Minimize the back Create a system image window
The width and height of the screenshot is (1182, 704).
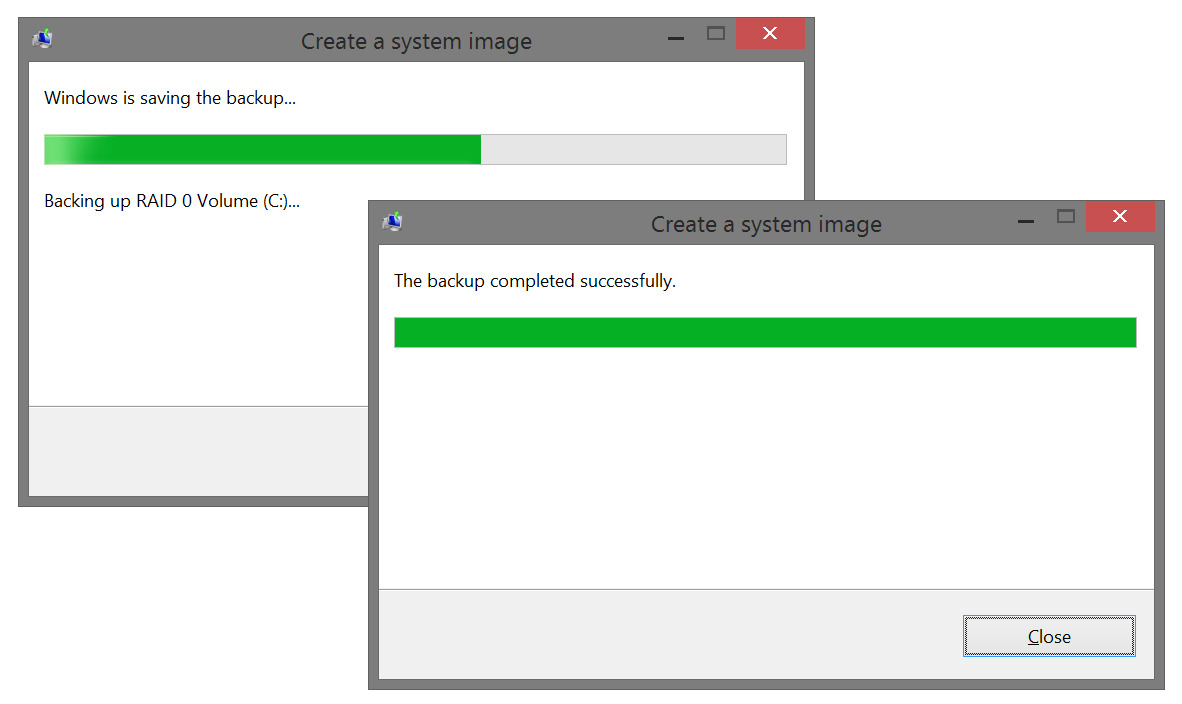(675, 38)
